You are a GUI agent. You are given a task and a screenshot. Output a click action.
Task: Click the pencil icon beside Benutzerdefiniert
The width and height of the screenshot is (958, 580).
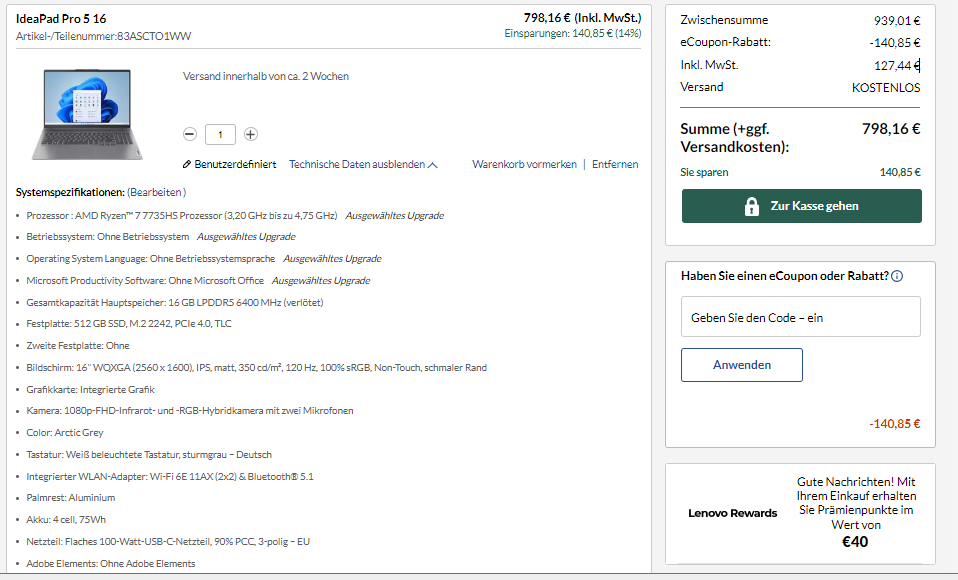click(187, 164)
